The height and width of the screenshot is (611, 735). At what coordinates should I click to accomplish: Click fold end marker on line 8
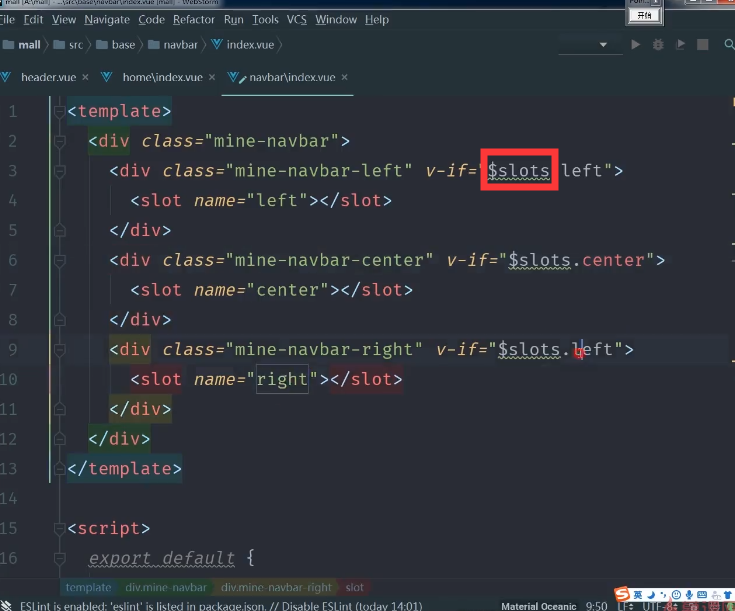60,320
